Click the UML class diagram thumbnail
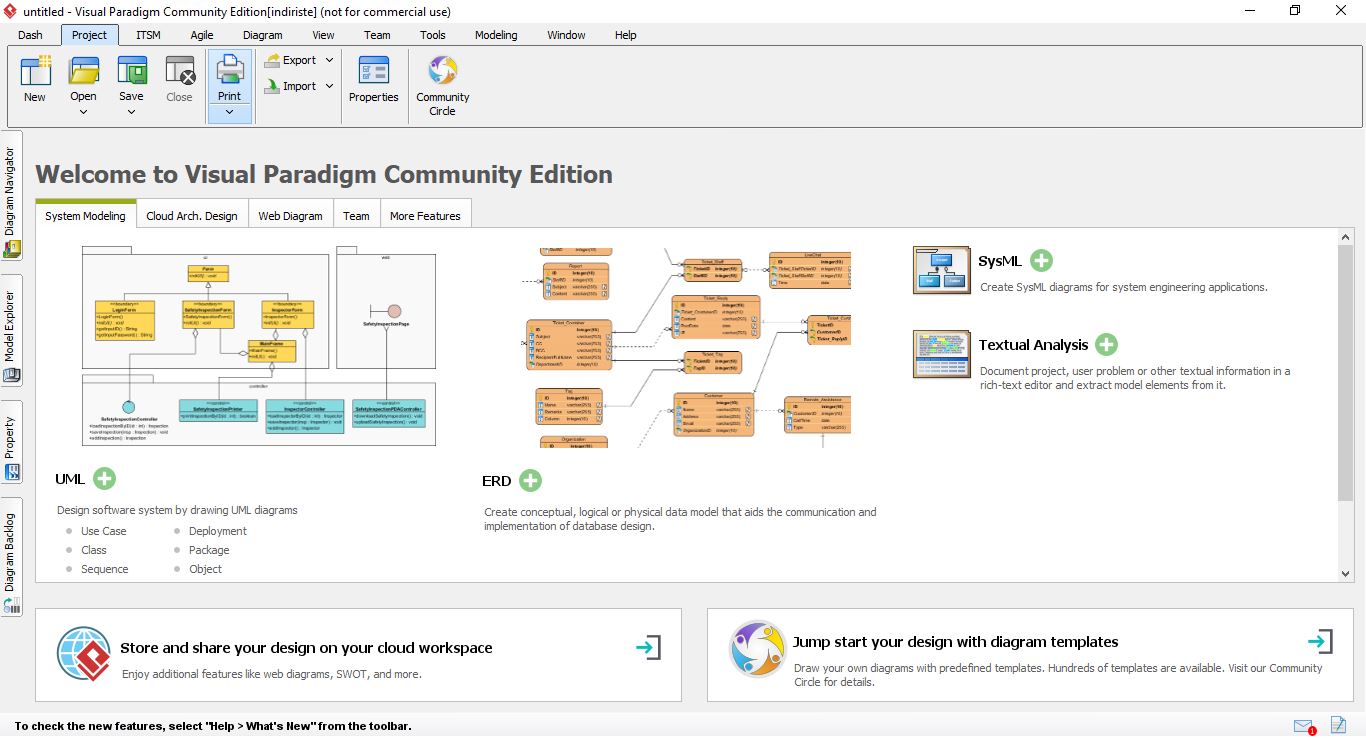Viewport: 1366px width, 738px height. click(x=259, y=346)
